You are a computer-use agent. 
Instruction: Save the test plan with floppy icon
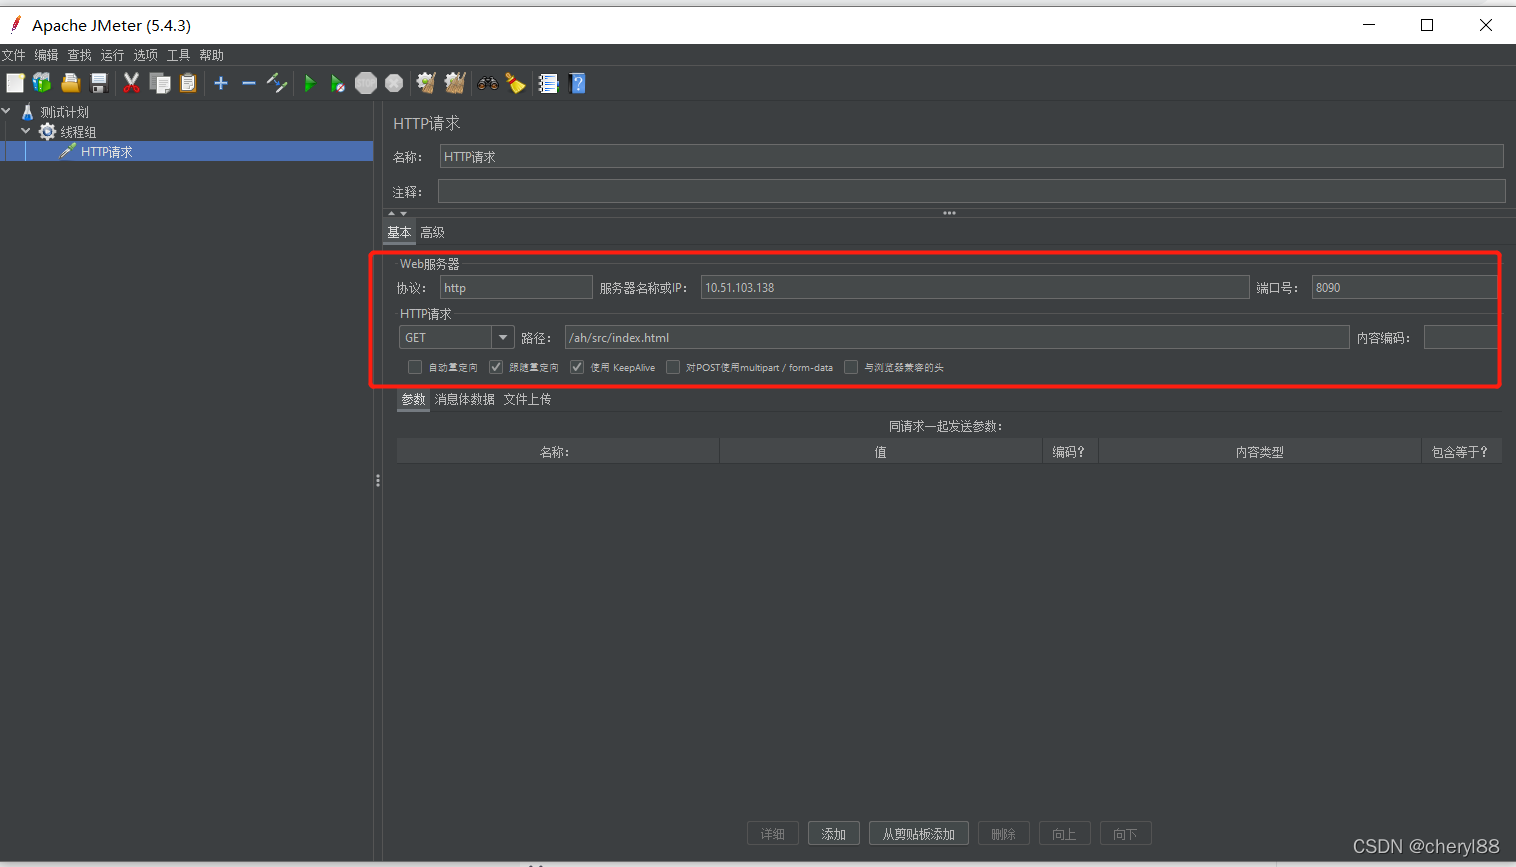pyautogui.click(x=99, y=83)
